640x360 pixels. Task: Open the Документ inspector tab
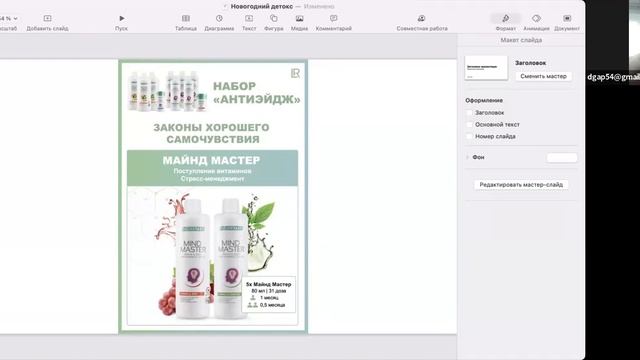point(567,18)
